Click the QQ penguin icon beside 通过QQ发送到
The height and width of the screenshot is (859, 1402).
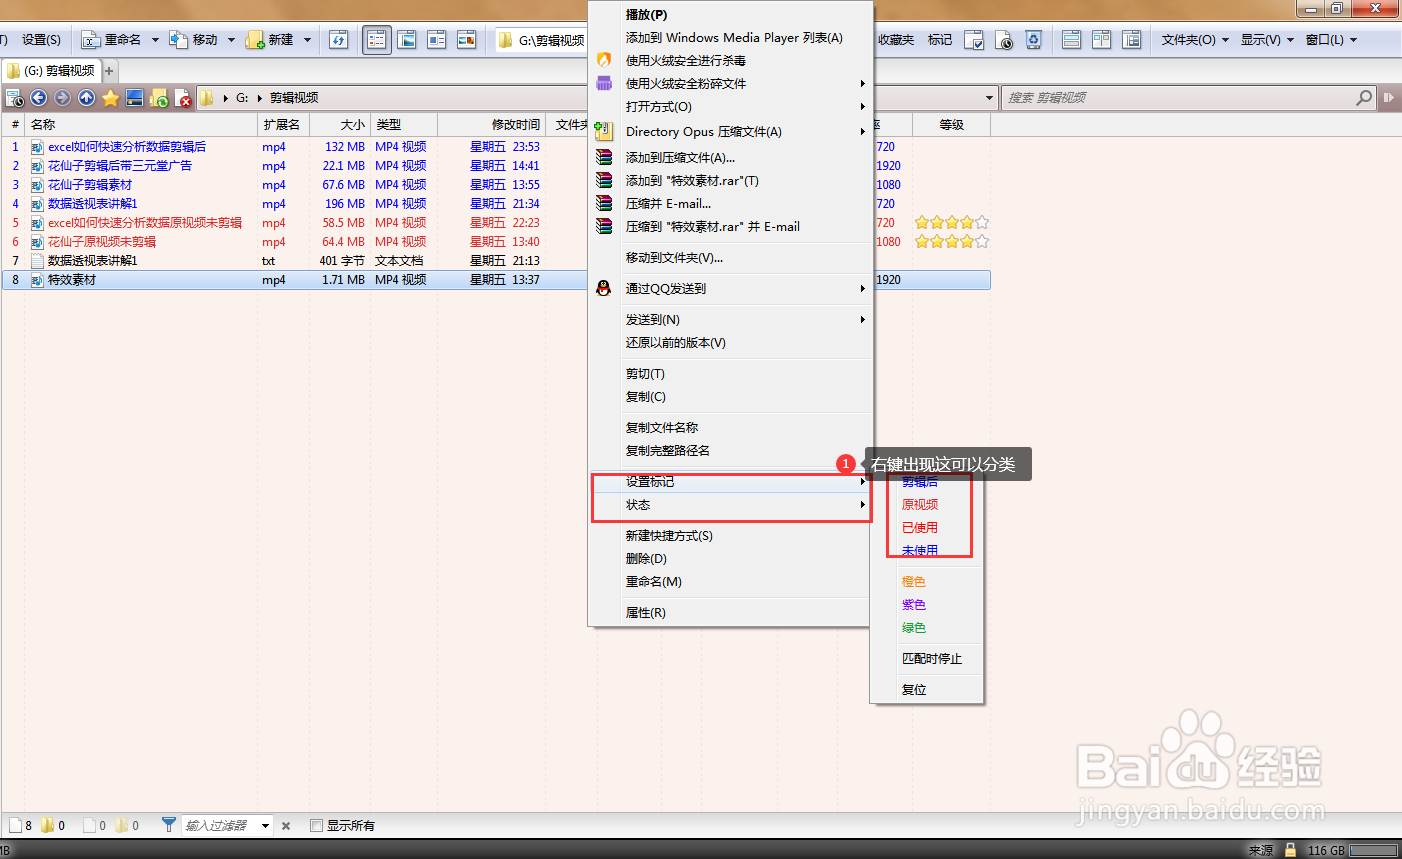point(603,288)
